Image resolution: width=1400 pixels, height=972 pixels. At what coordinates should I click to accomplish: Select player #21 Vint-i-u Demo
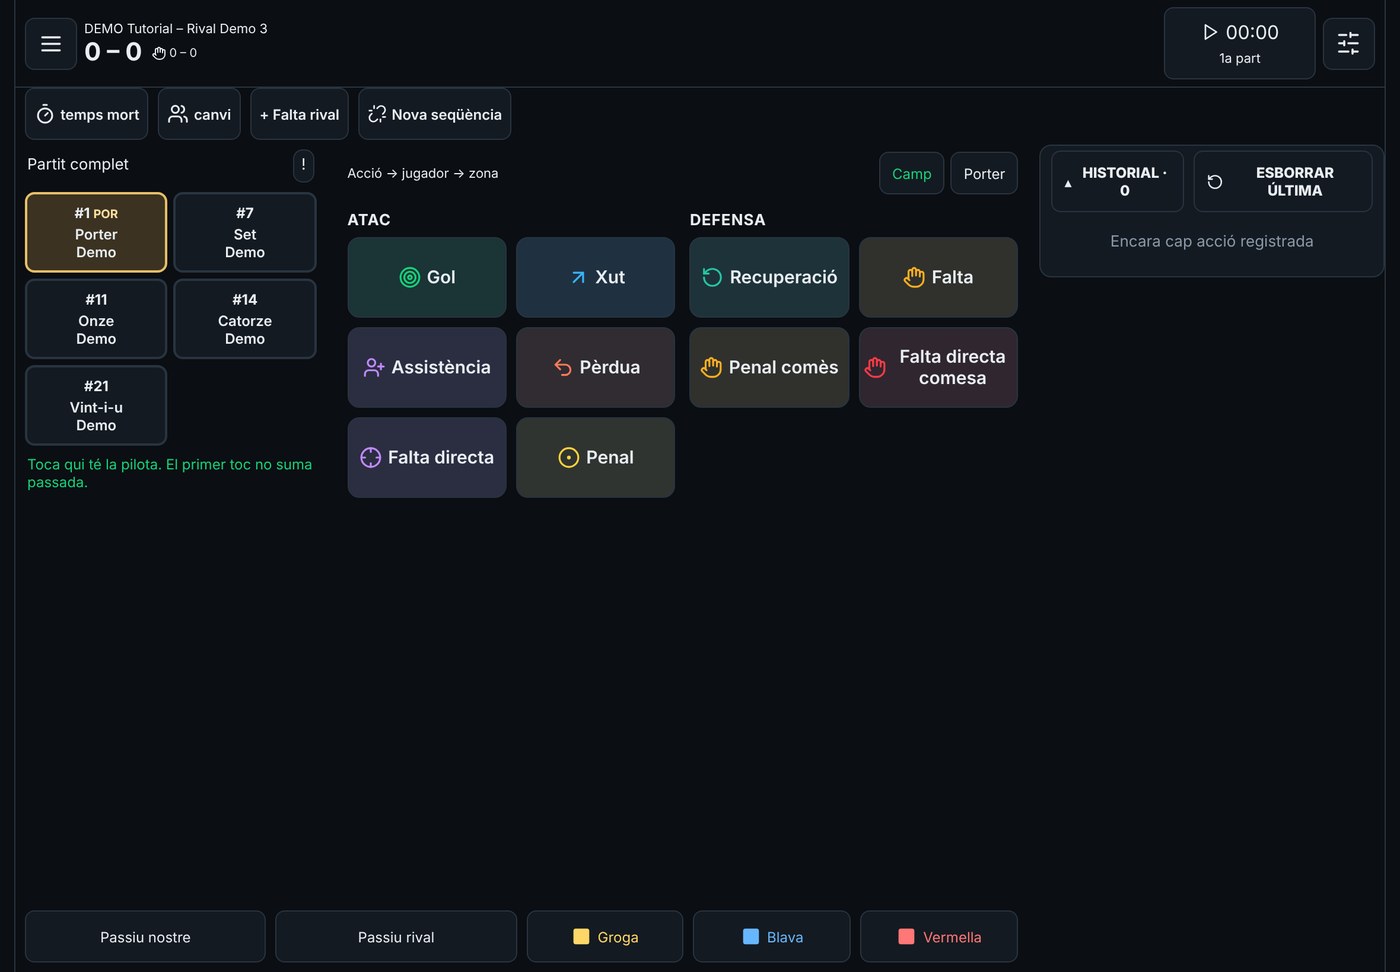point(96,405)
